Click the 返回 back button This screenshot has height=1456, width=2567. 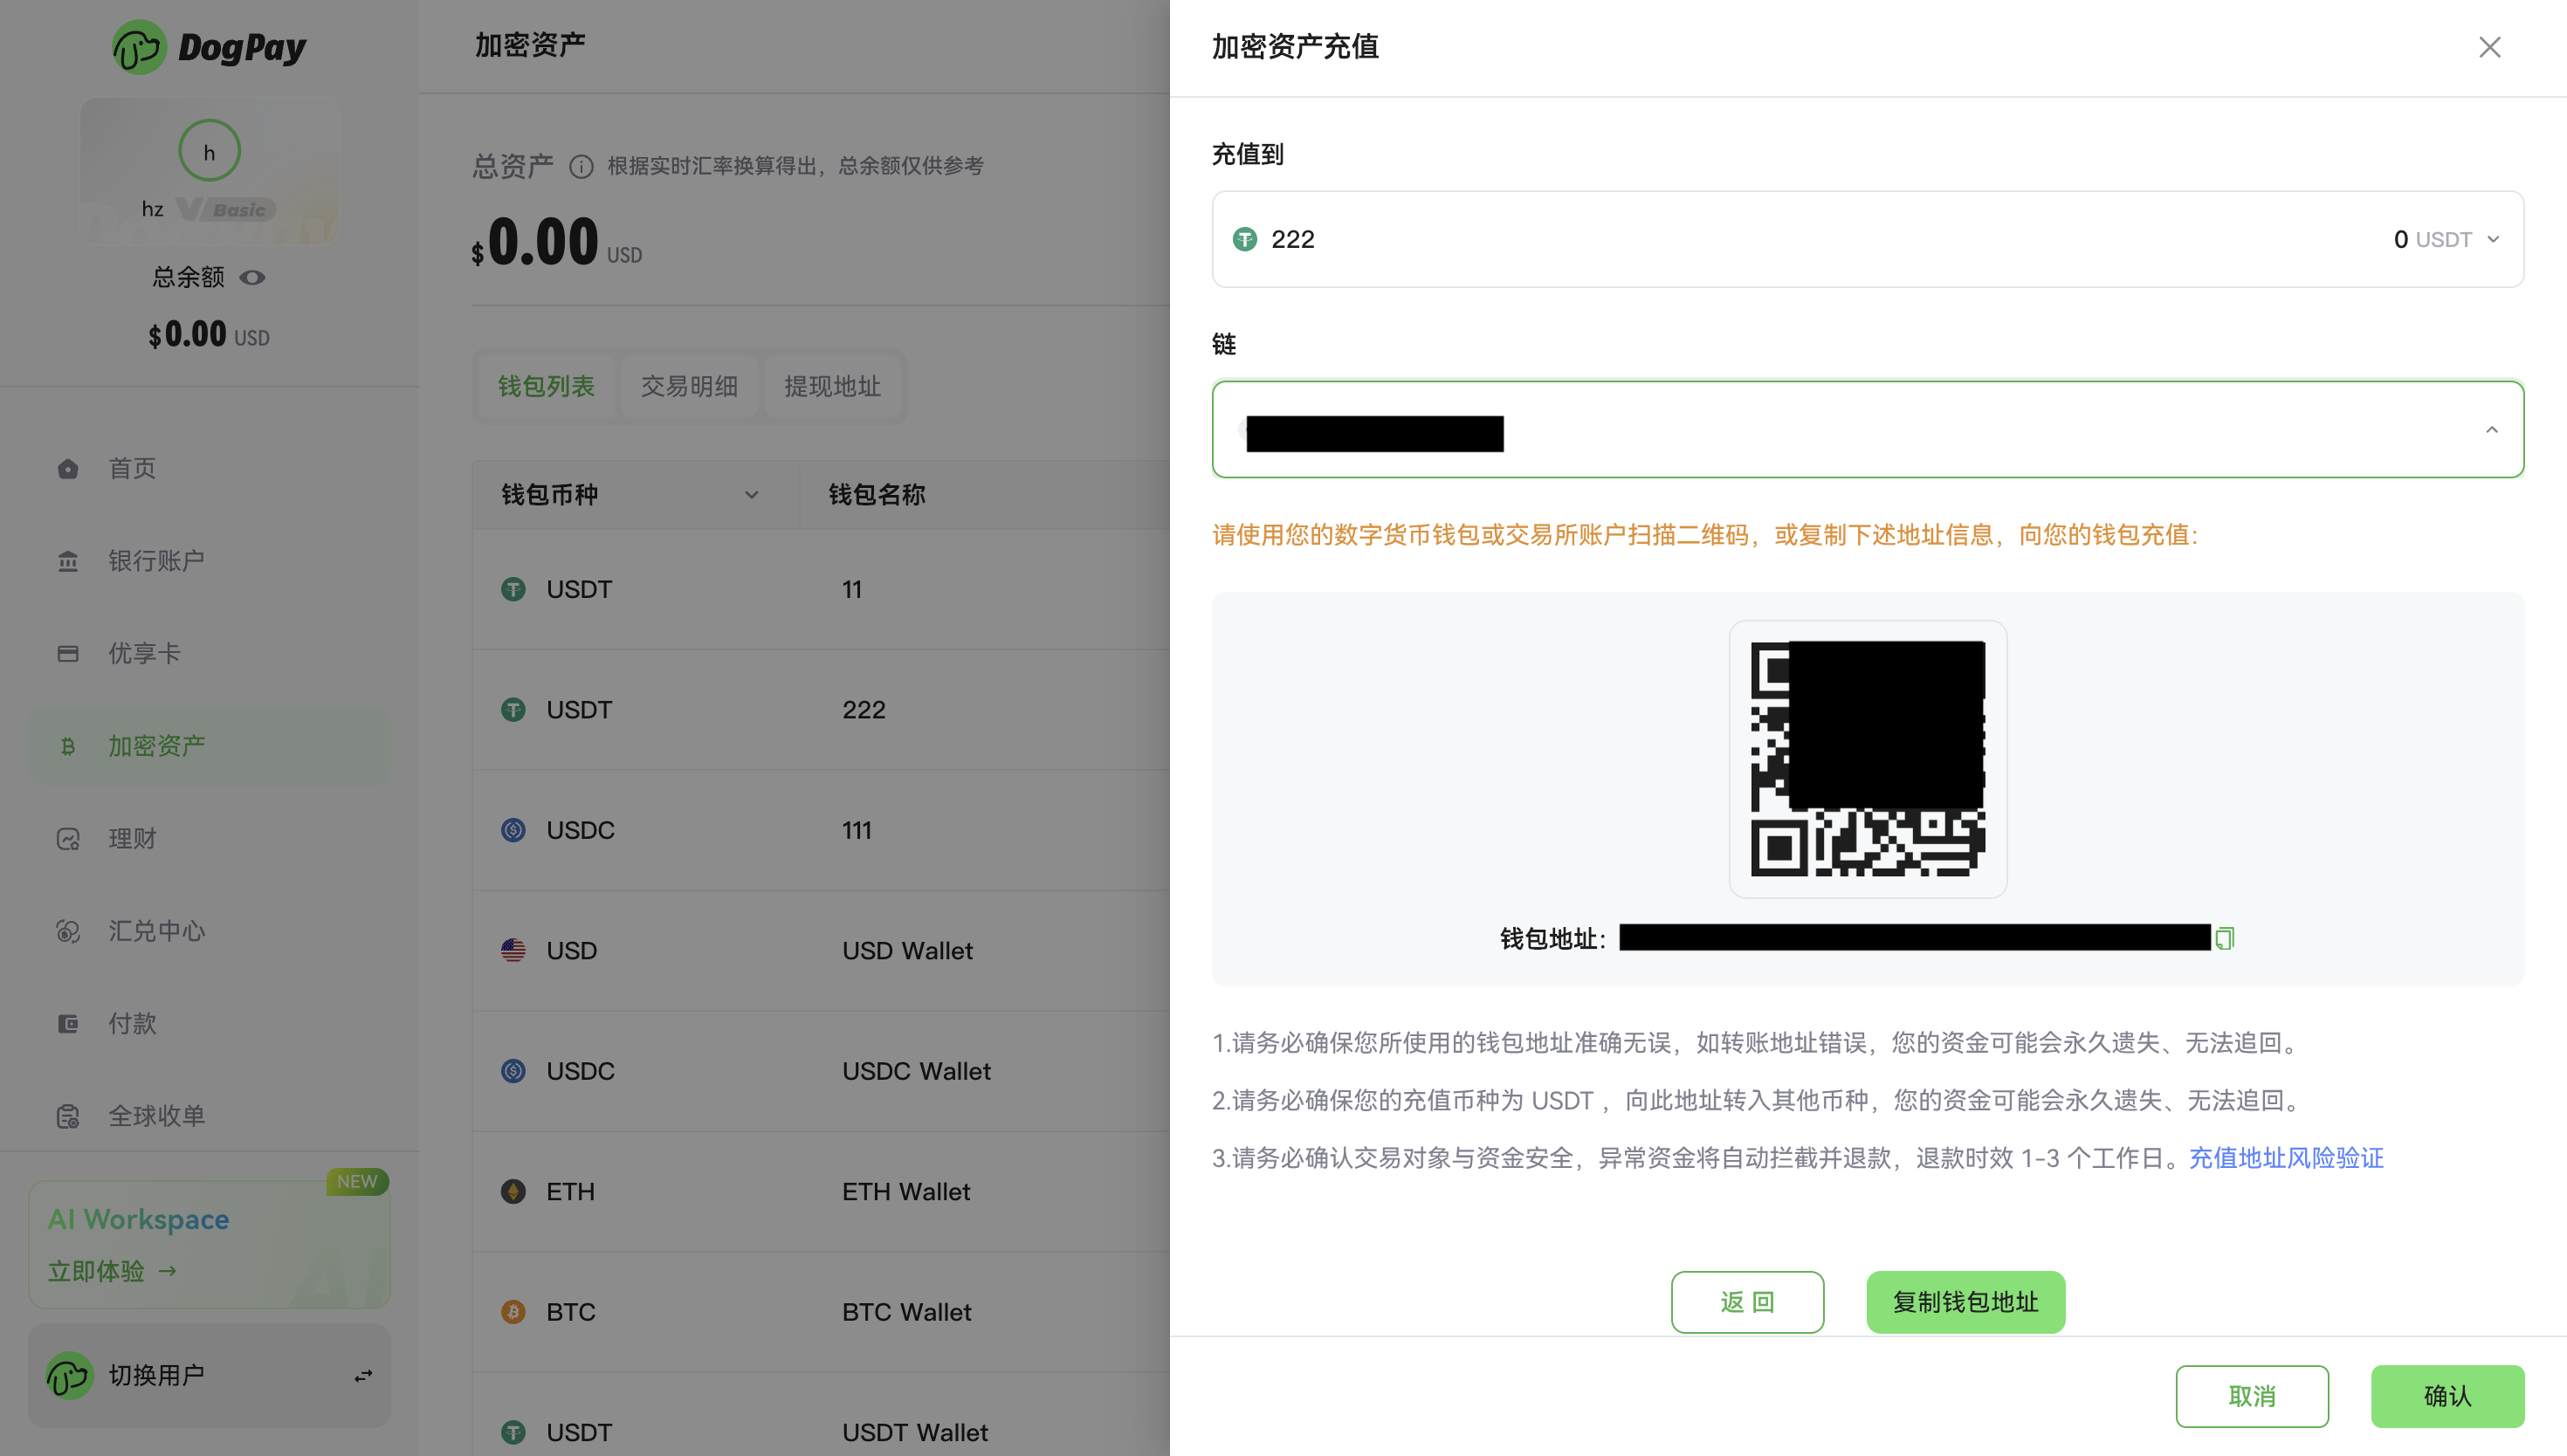pos(1747,1302)
